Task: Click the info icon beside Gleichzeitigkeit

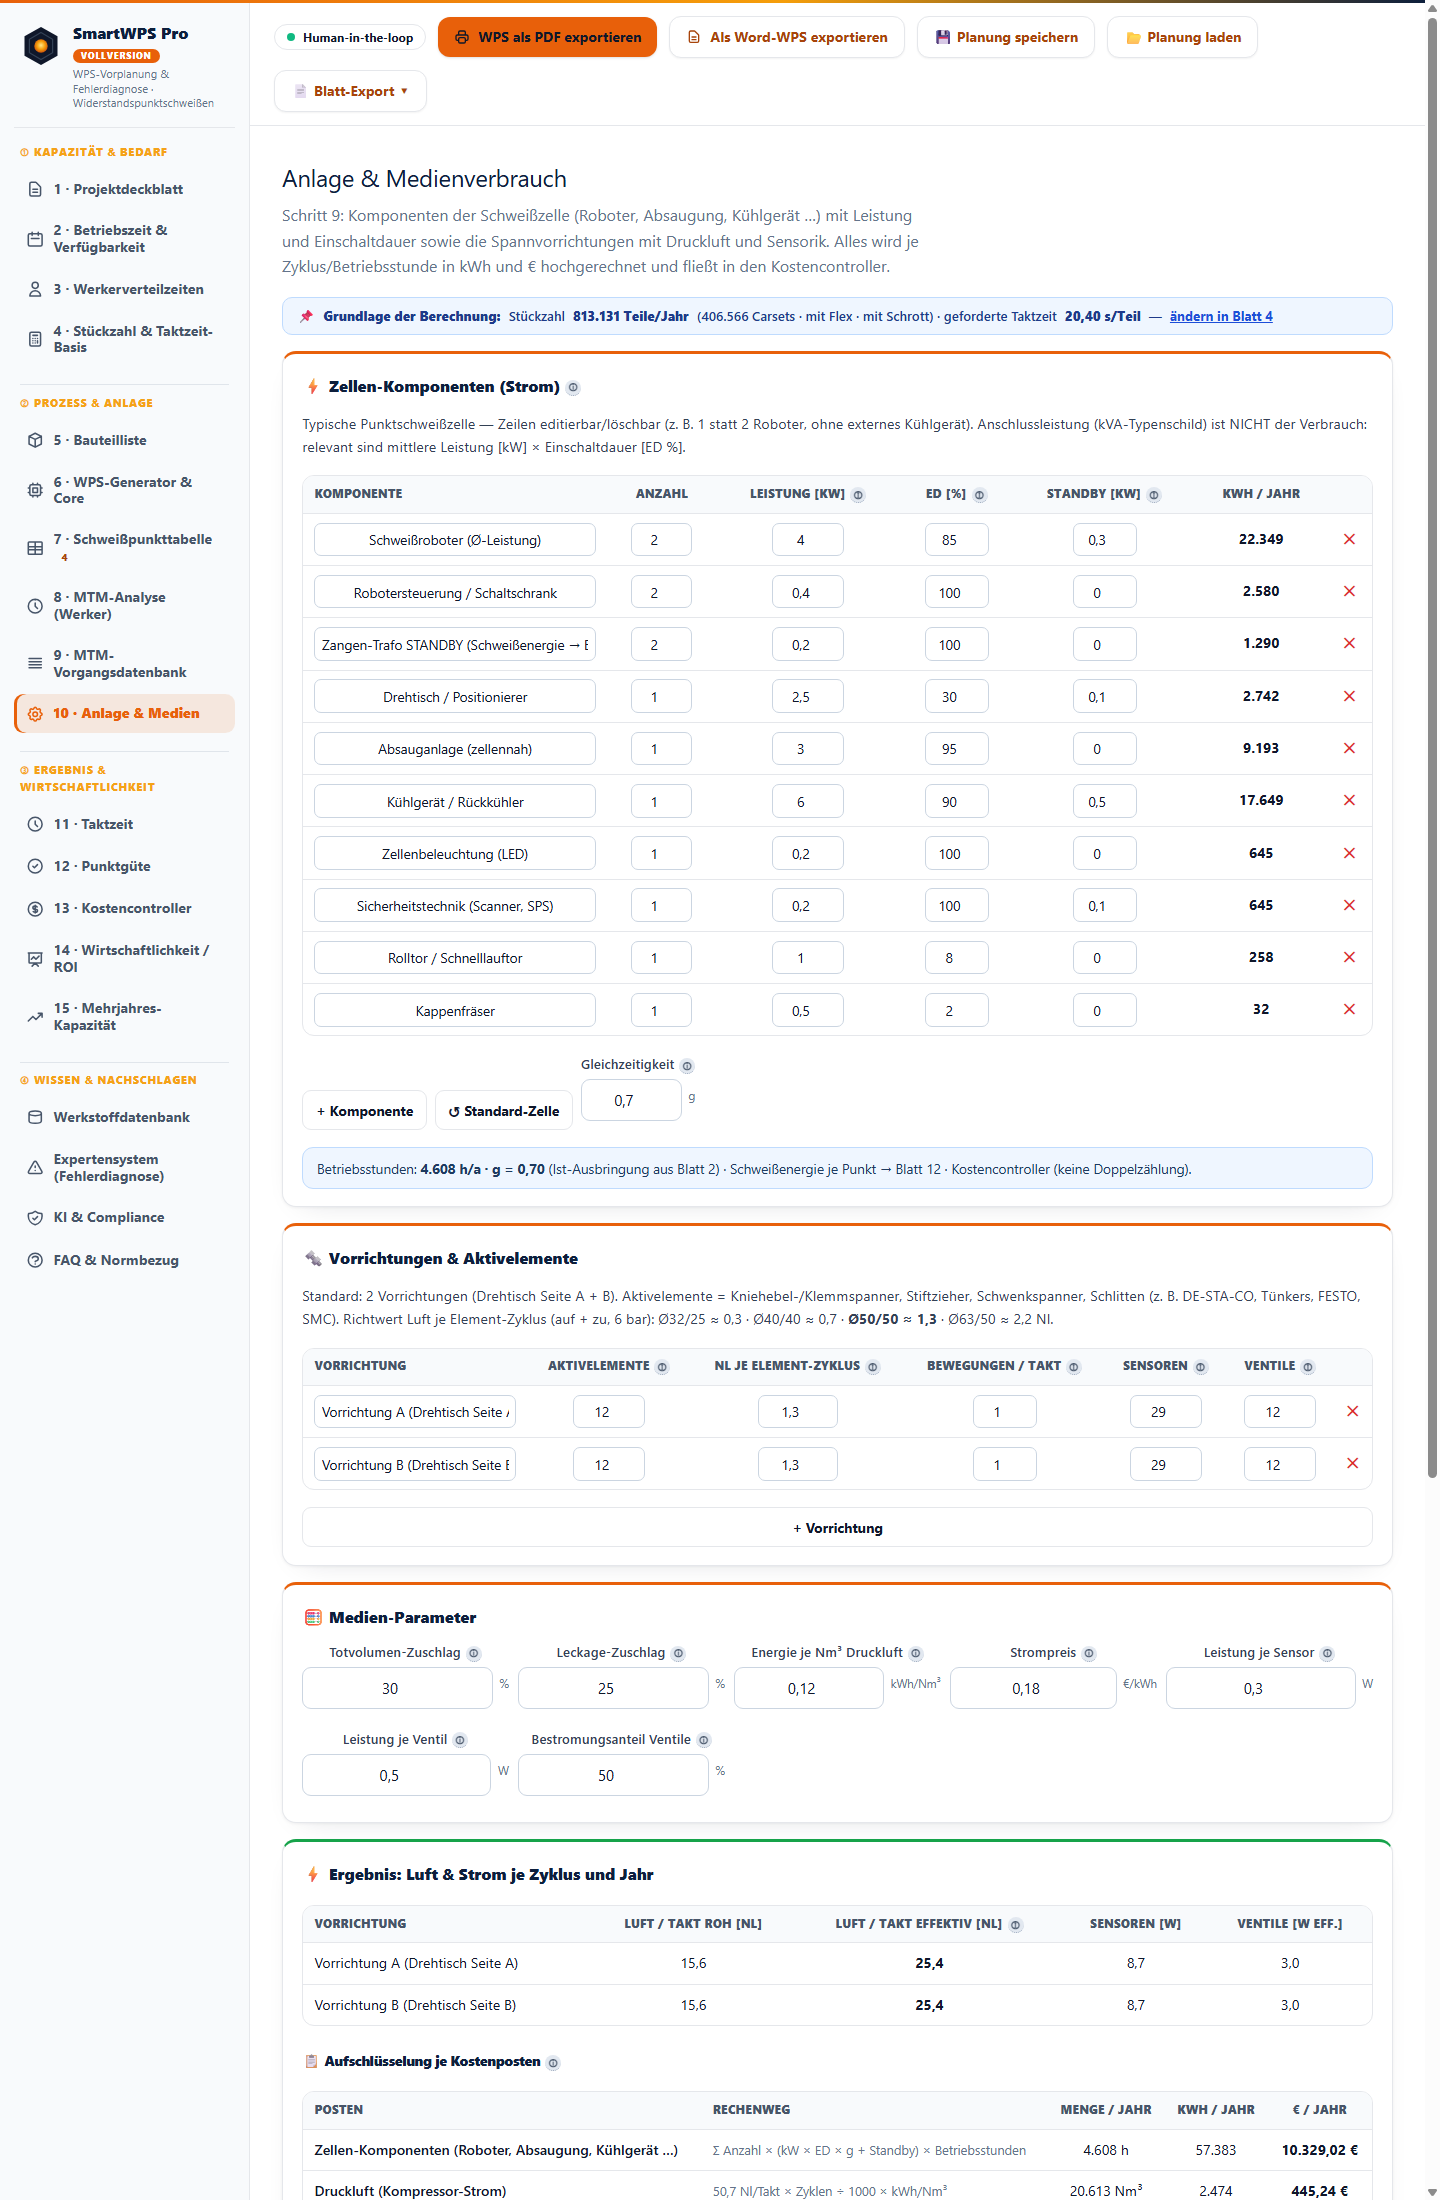Action: [687, 1066]
